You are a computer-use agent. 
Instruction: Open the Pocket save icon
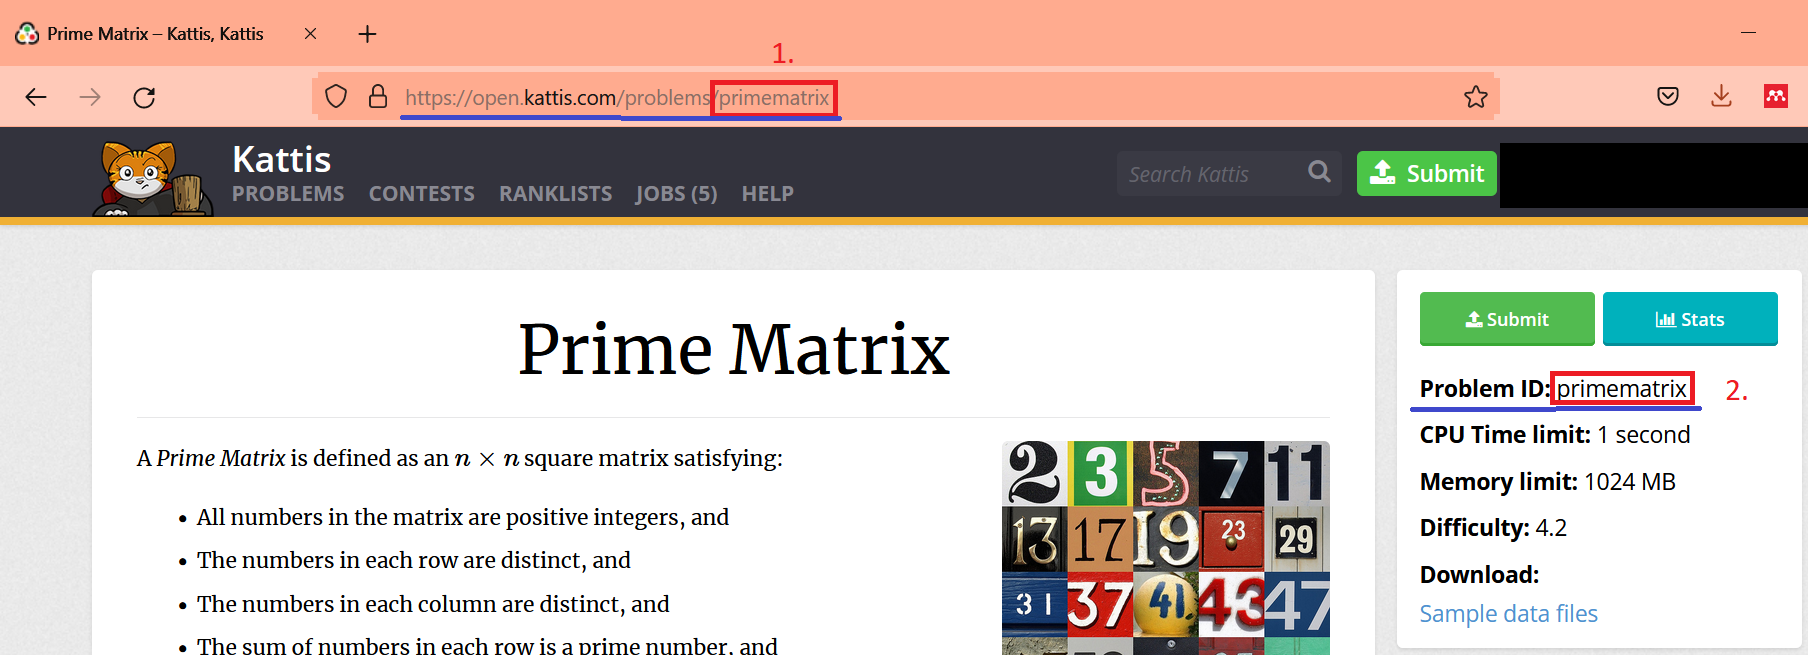click(1668, 96)
